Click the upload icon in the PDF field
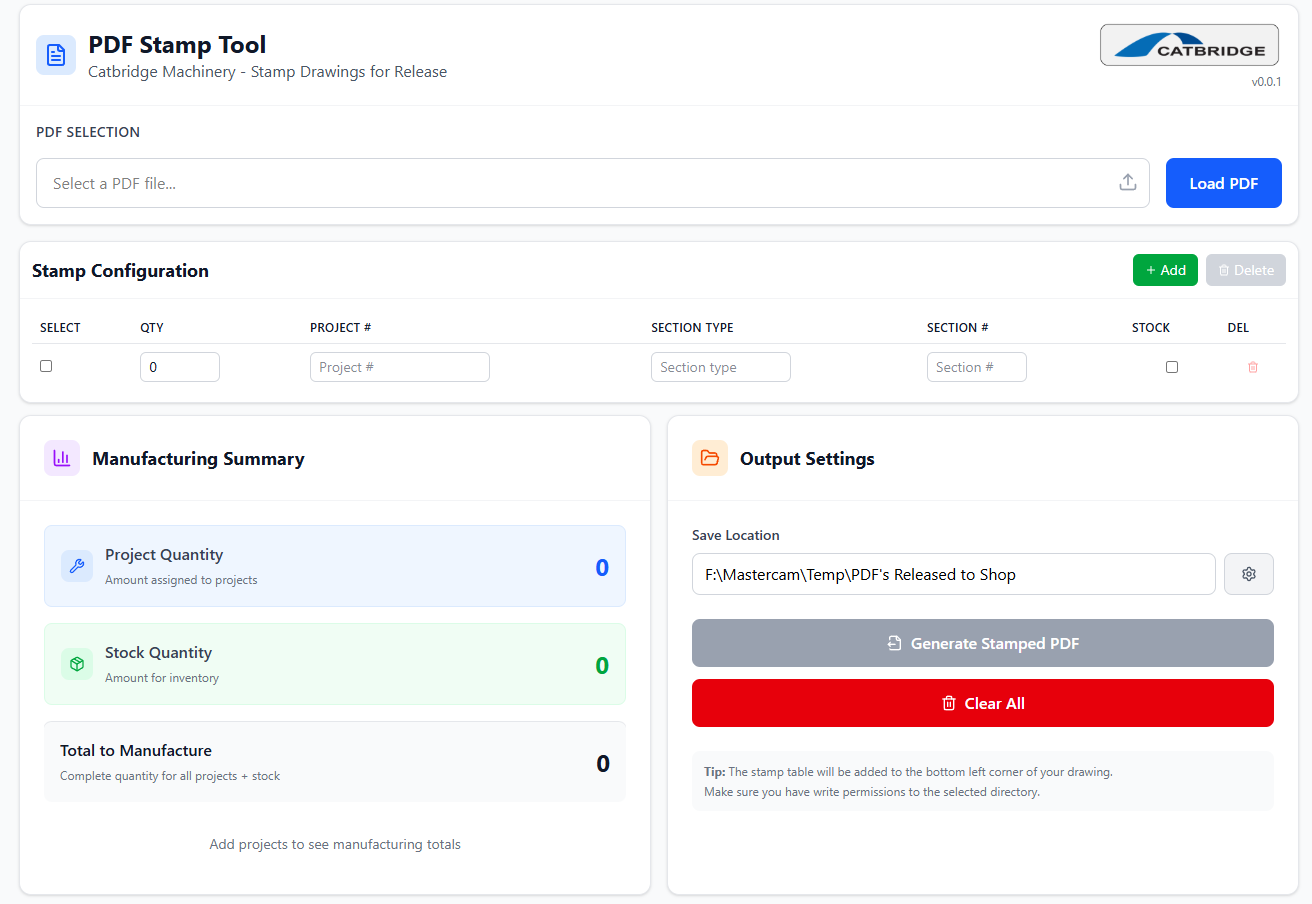This screenshot has width=1312, height=904. tap(1128, 183)
